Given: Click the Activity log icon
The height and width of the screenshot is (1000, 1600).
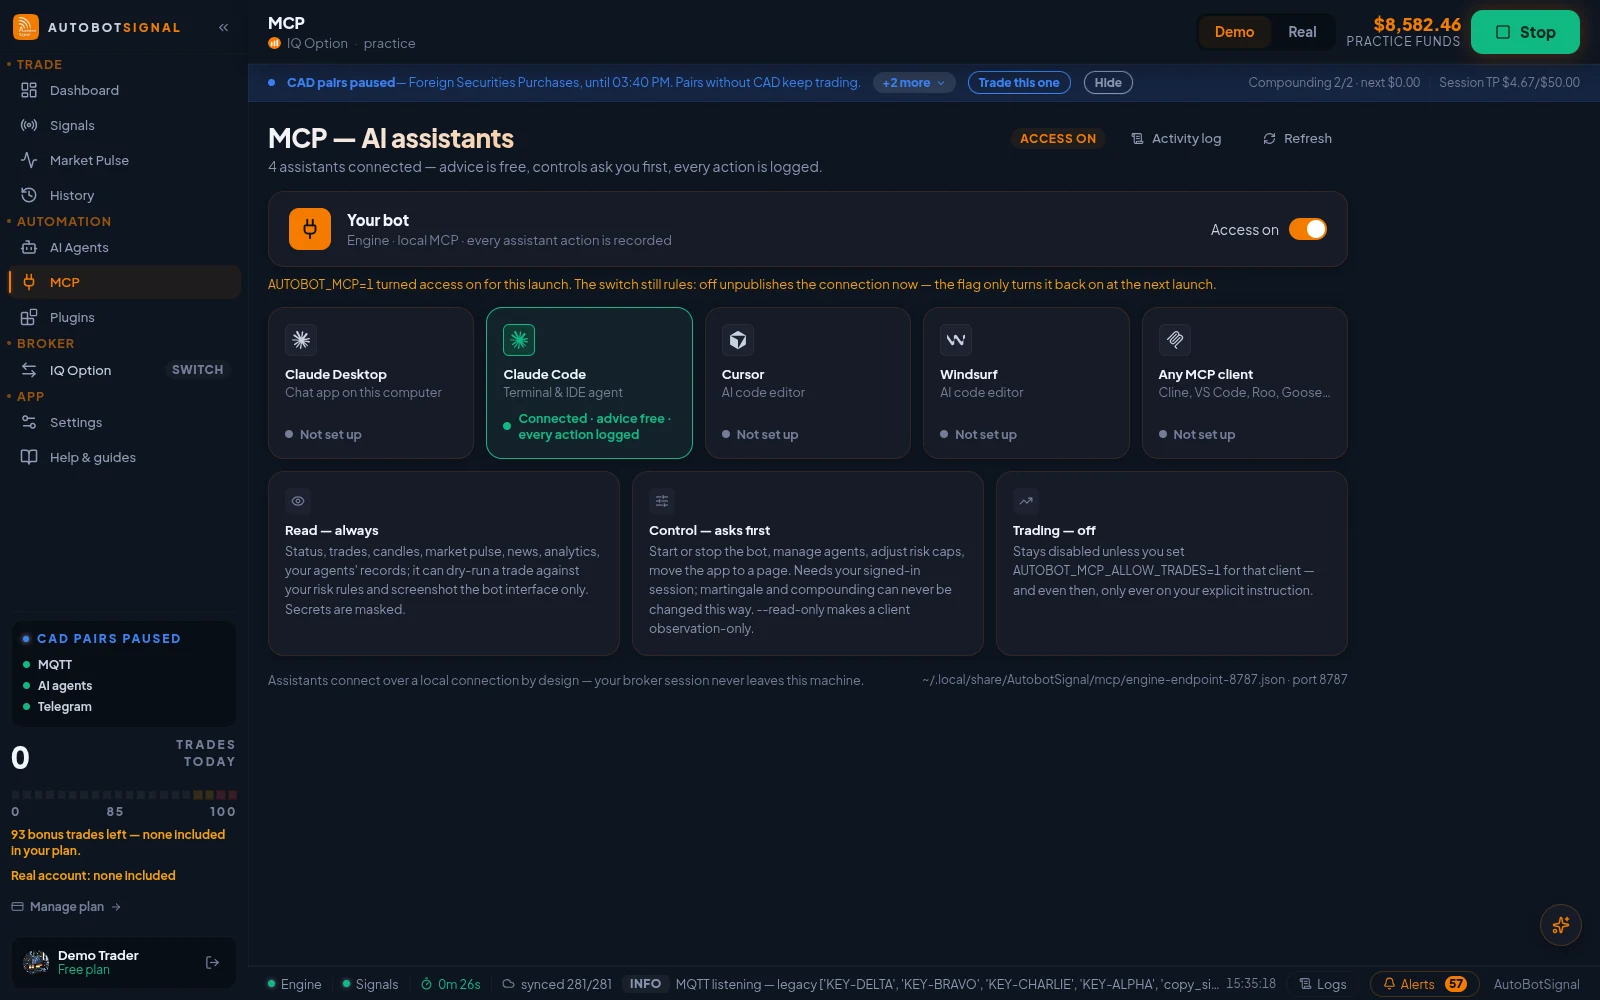Looking at the screenshot, I should pyautogui.click(x=1137, y=139).
